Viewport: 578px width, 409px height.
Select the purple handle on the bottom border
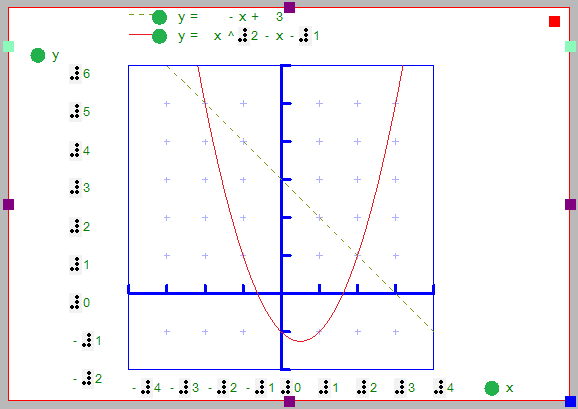[x=289, y=401]
